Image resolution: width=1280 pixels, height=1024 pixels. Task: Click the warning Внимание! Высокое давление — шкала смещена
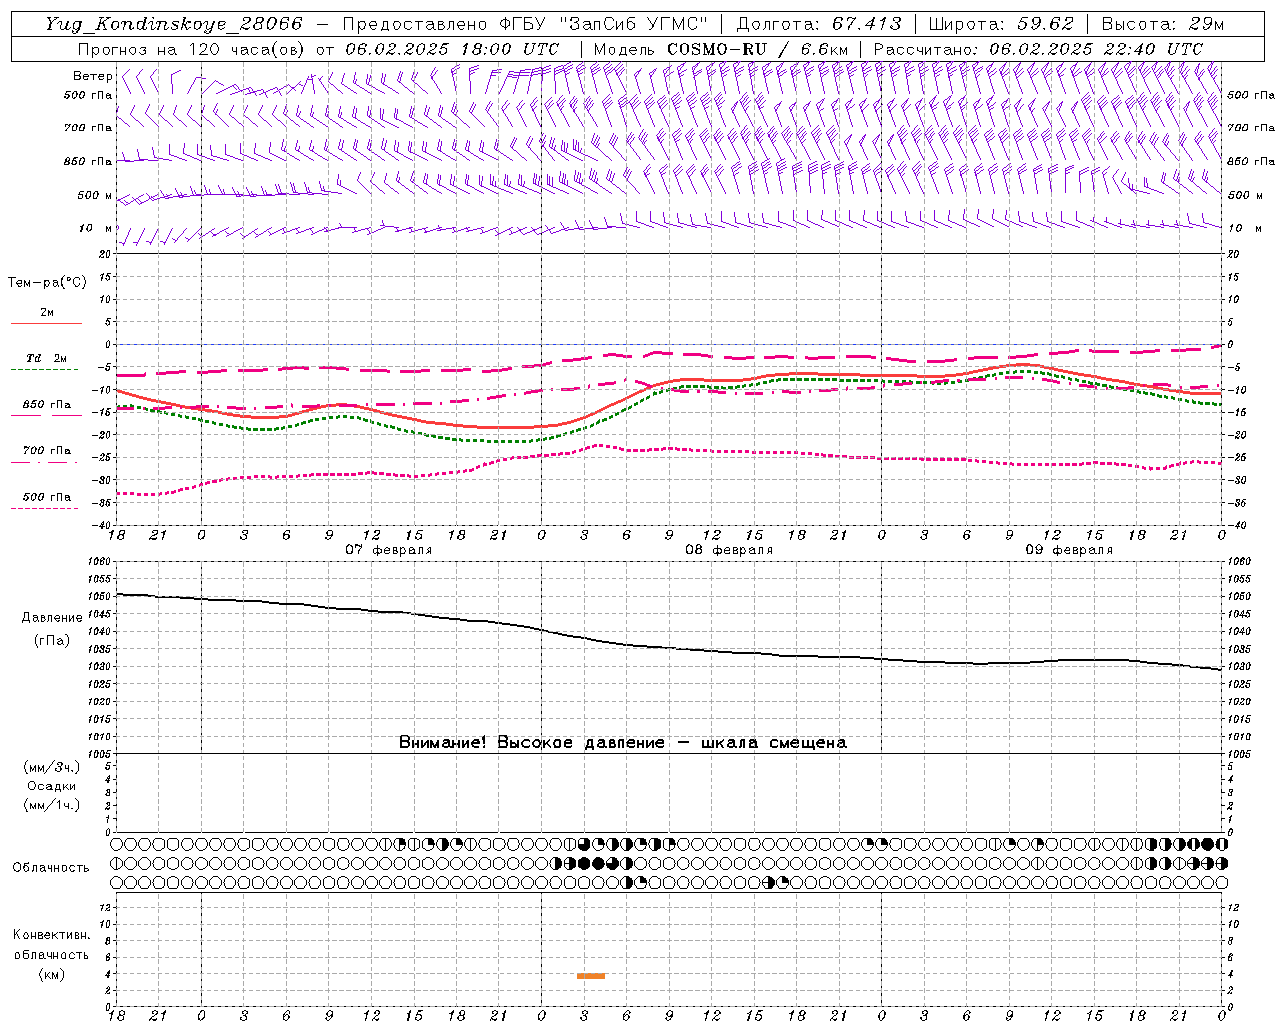[623, 743]
